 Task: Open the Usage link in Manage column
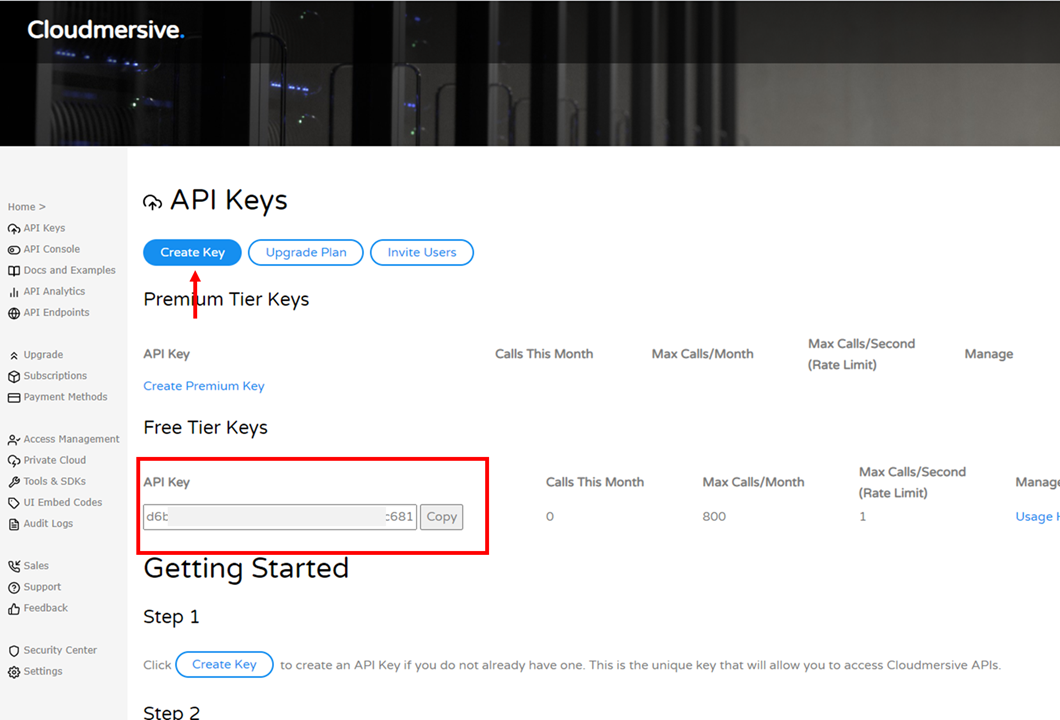point(1037,517)
